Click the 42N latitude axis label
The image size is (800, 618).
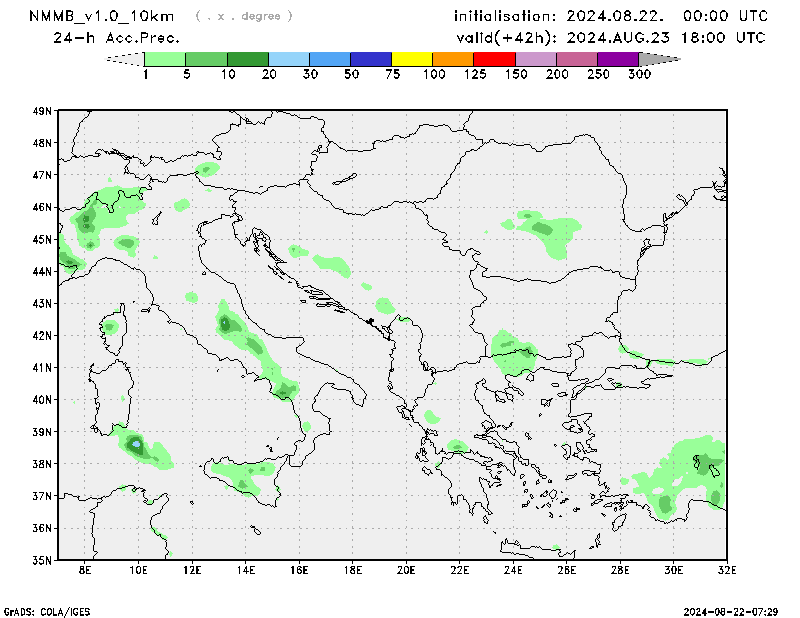coord(42,335)
